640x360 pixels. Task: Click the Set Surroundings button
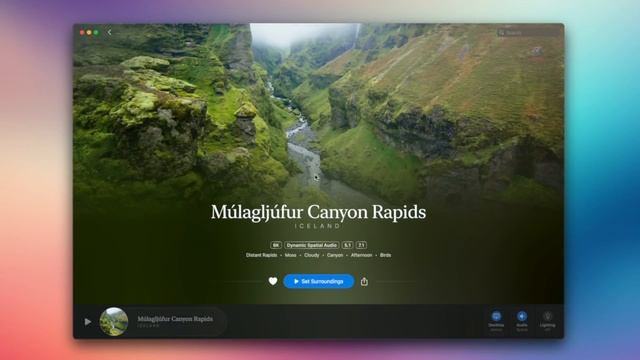[x=319, y=281]
